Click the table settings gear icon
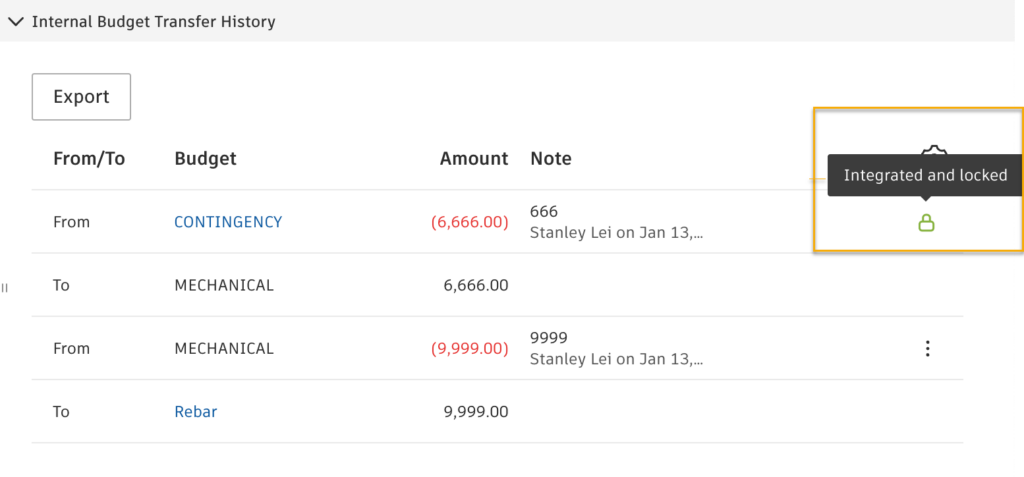 (934, 150)
